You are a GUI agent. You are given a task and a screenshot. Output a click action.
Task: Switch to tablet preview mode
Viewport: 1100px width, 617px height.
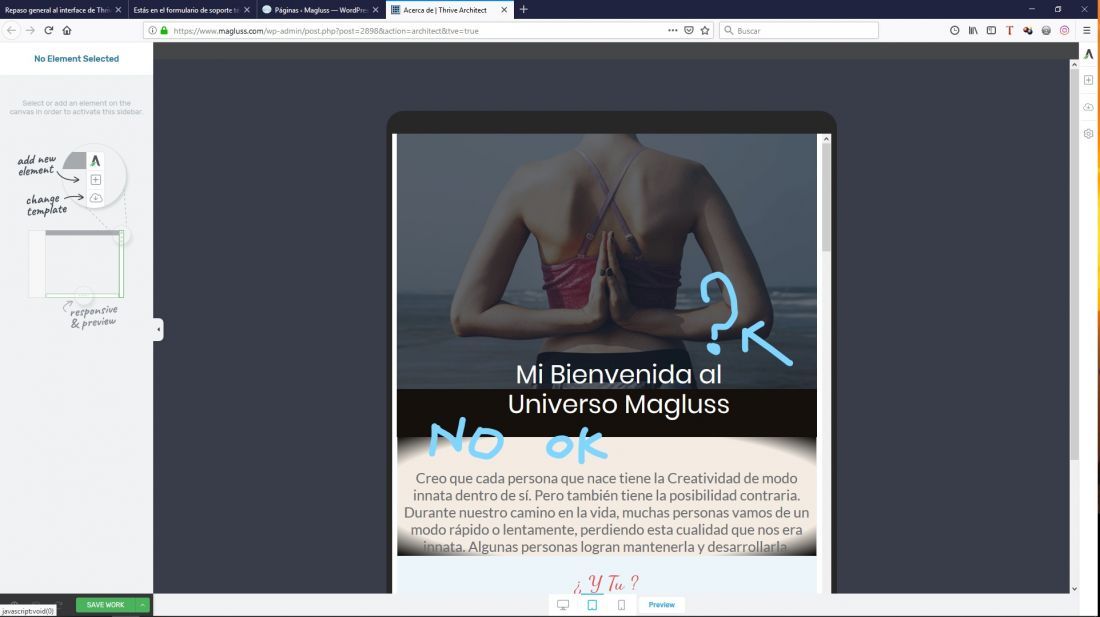tap(592, 604)
